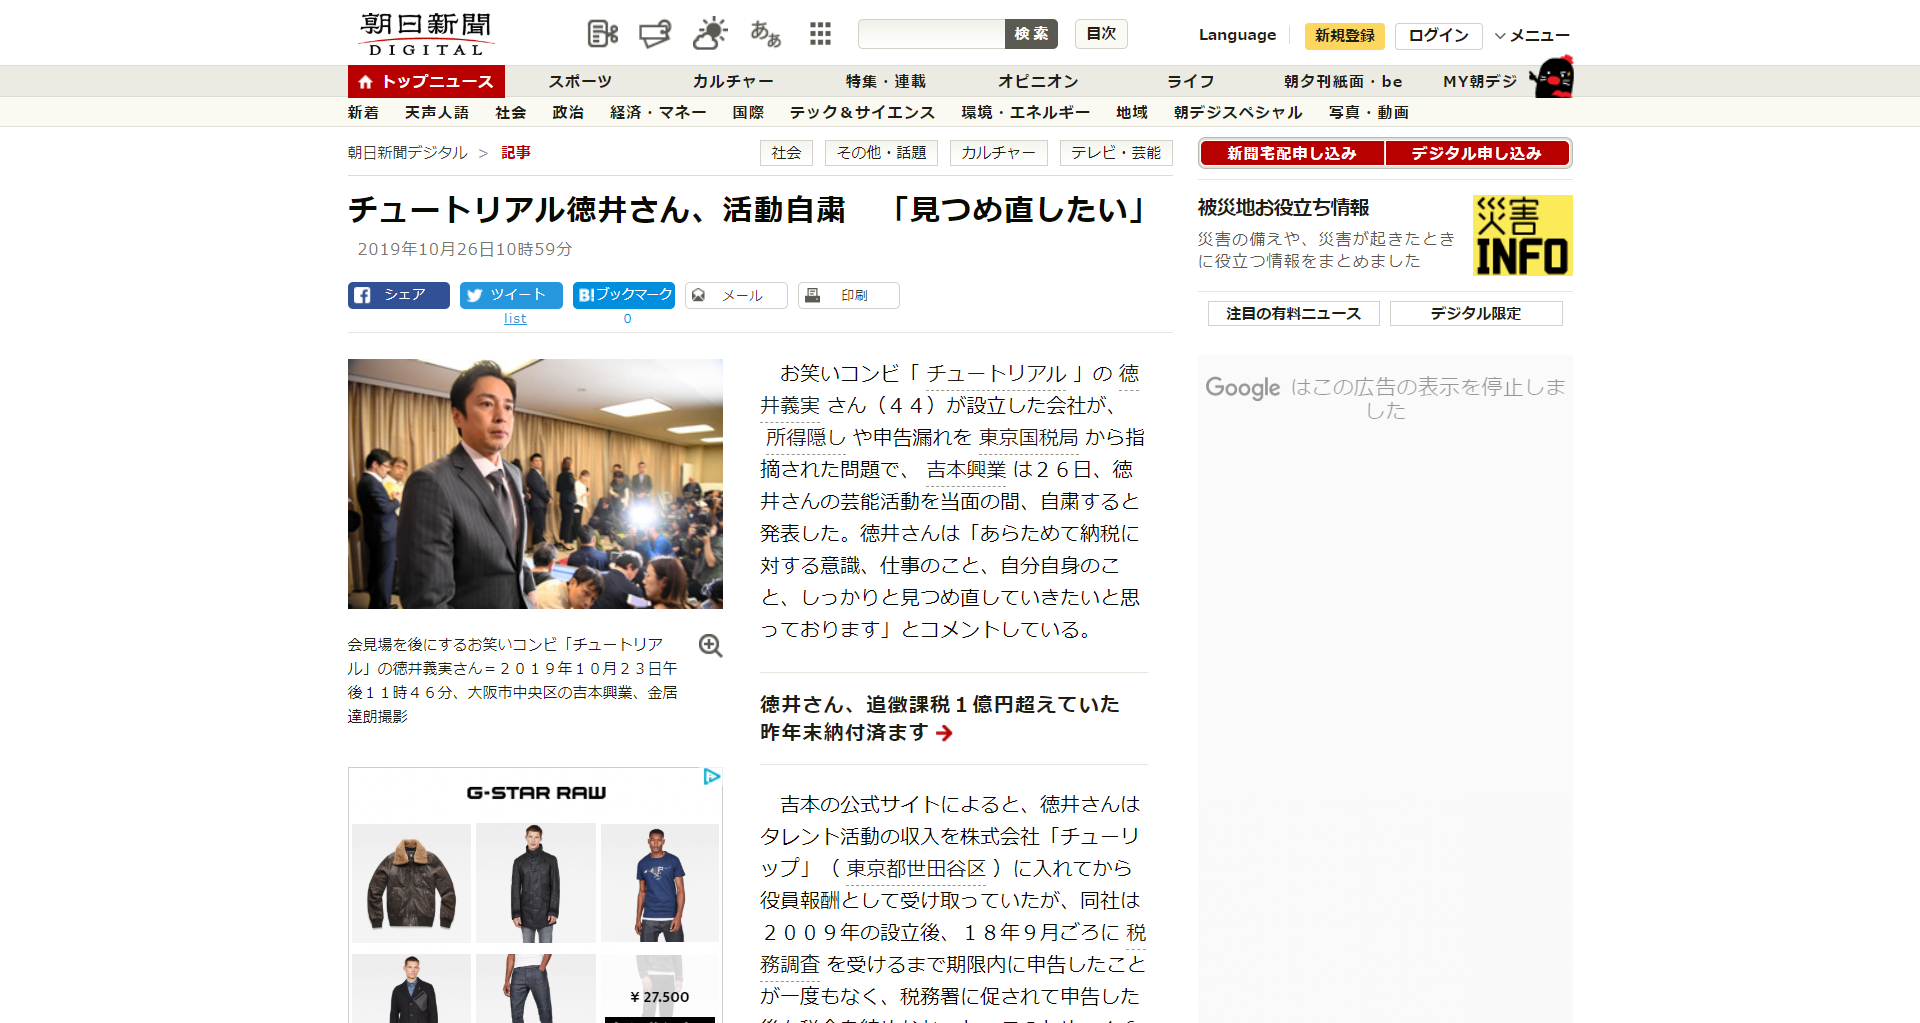
Task: Expand the メニュー dropdown
Action: [x=1532, y=36]
